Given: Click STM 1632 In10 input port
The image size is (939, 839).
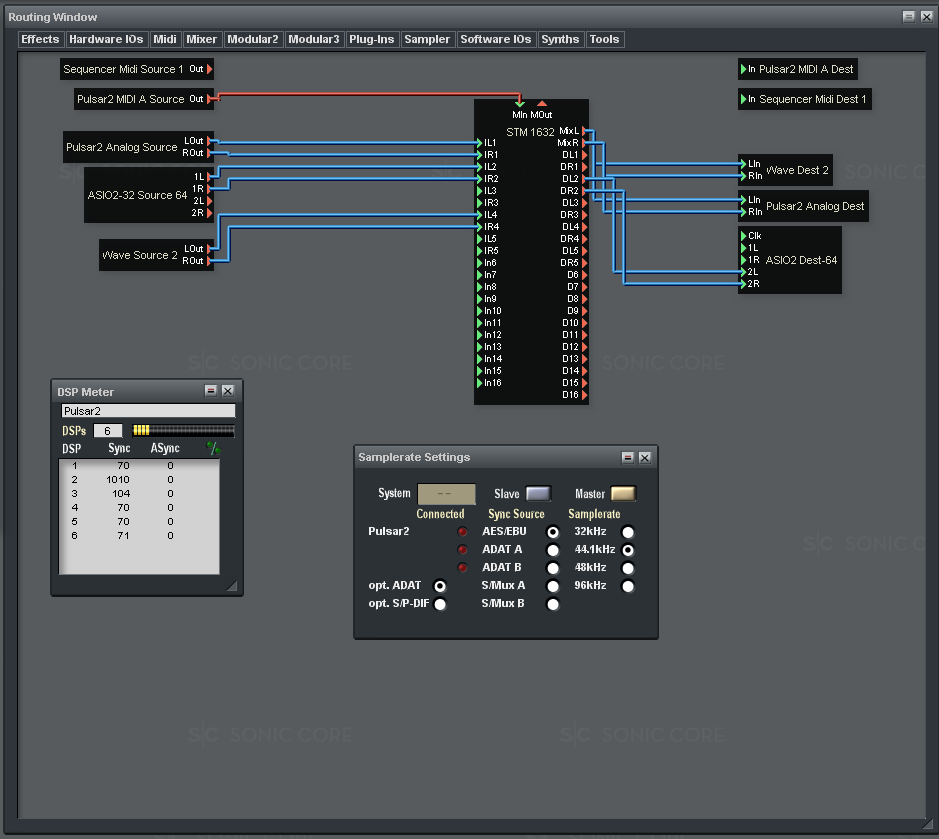Looking at the screenshot, I should [x=480, y=311].
